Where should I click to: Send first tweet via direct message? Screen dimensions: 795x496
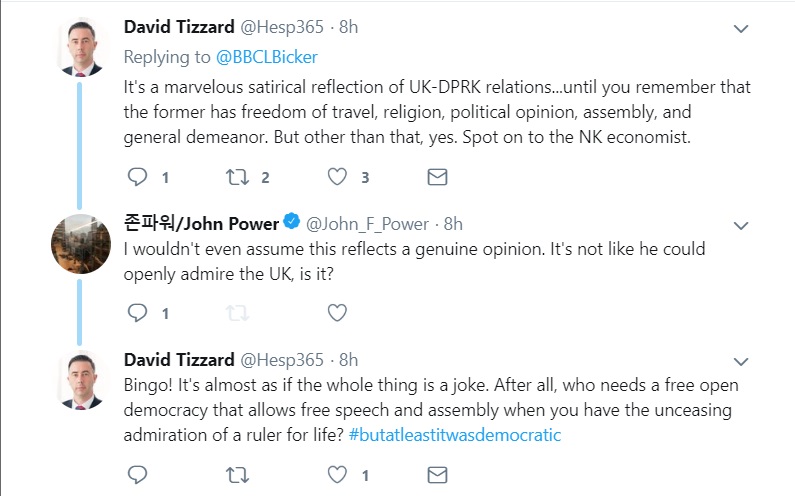tap(437, 177)
